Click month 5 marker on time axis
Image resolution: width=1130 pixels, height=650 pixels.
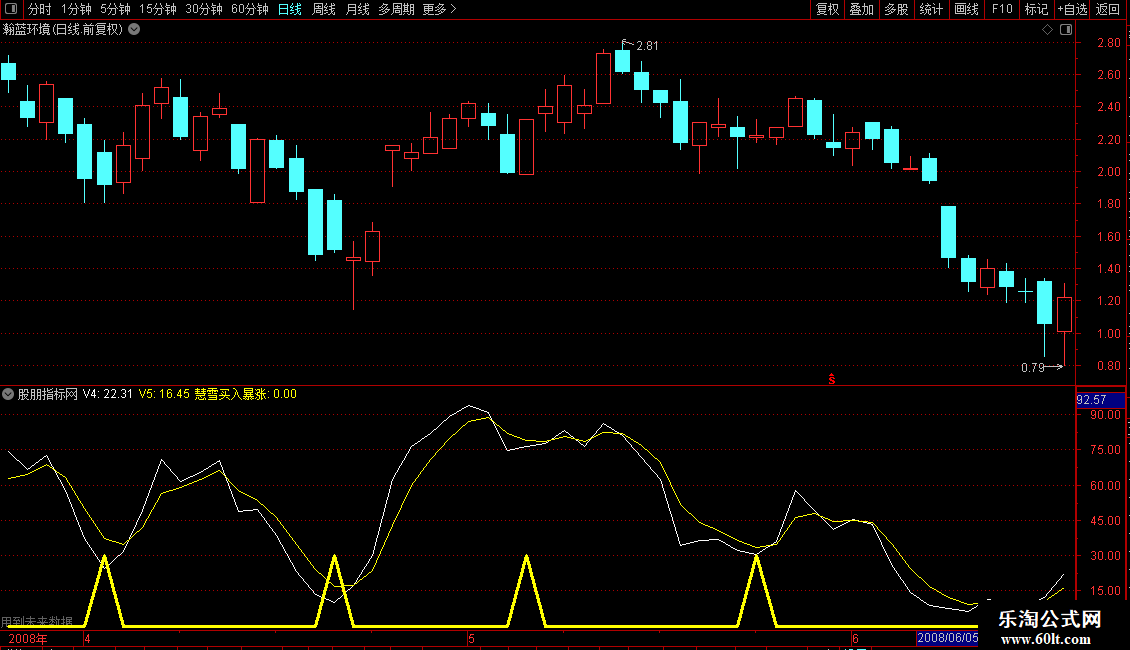coord(471,638)
